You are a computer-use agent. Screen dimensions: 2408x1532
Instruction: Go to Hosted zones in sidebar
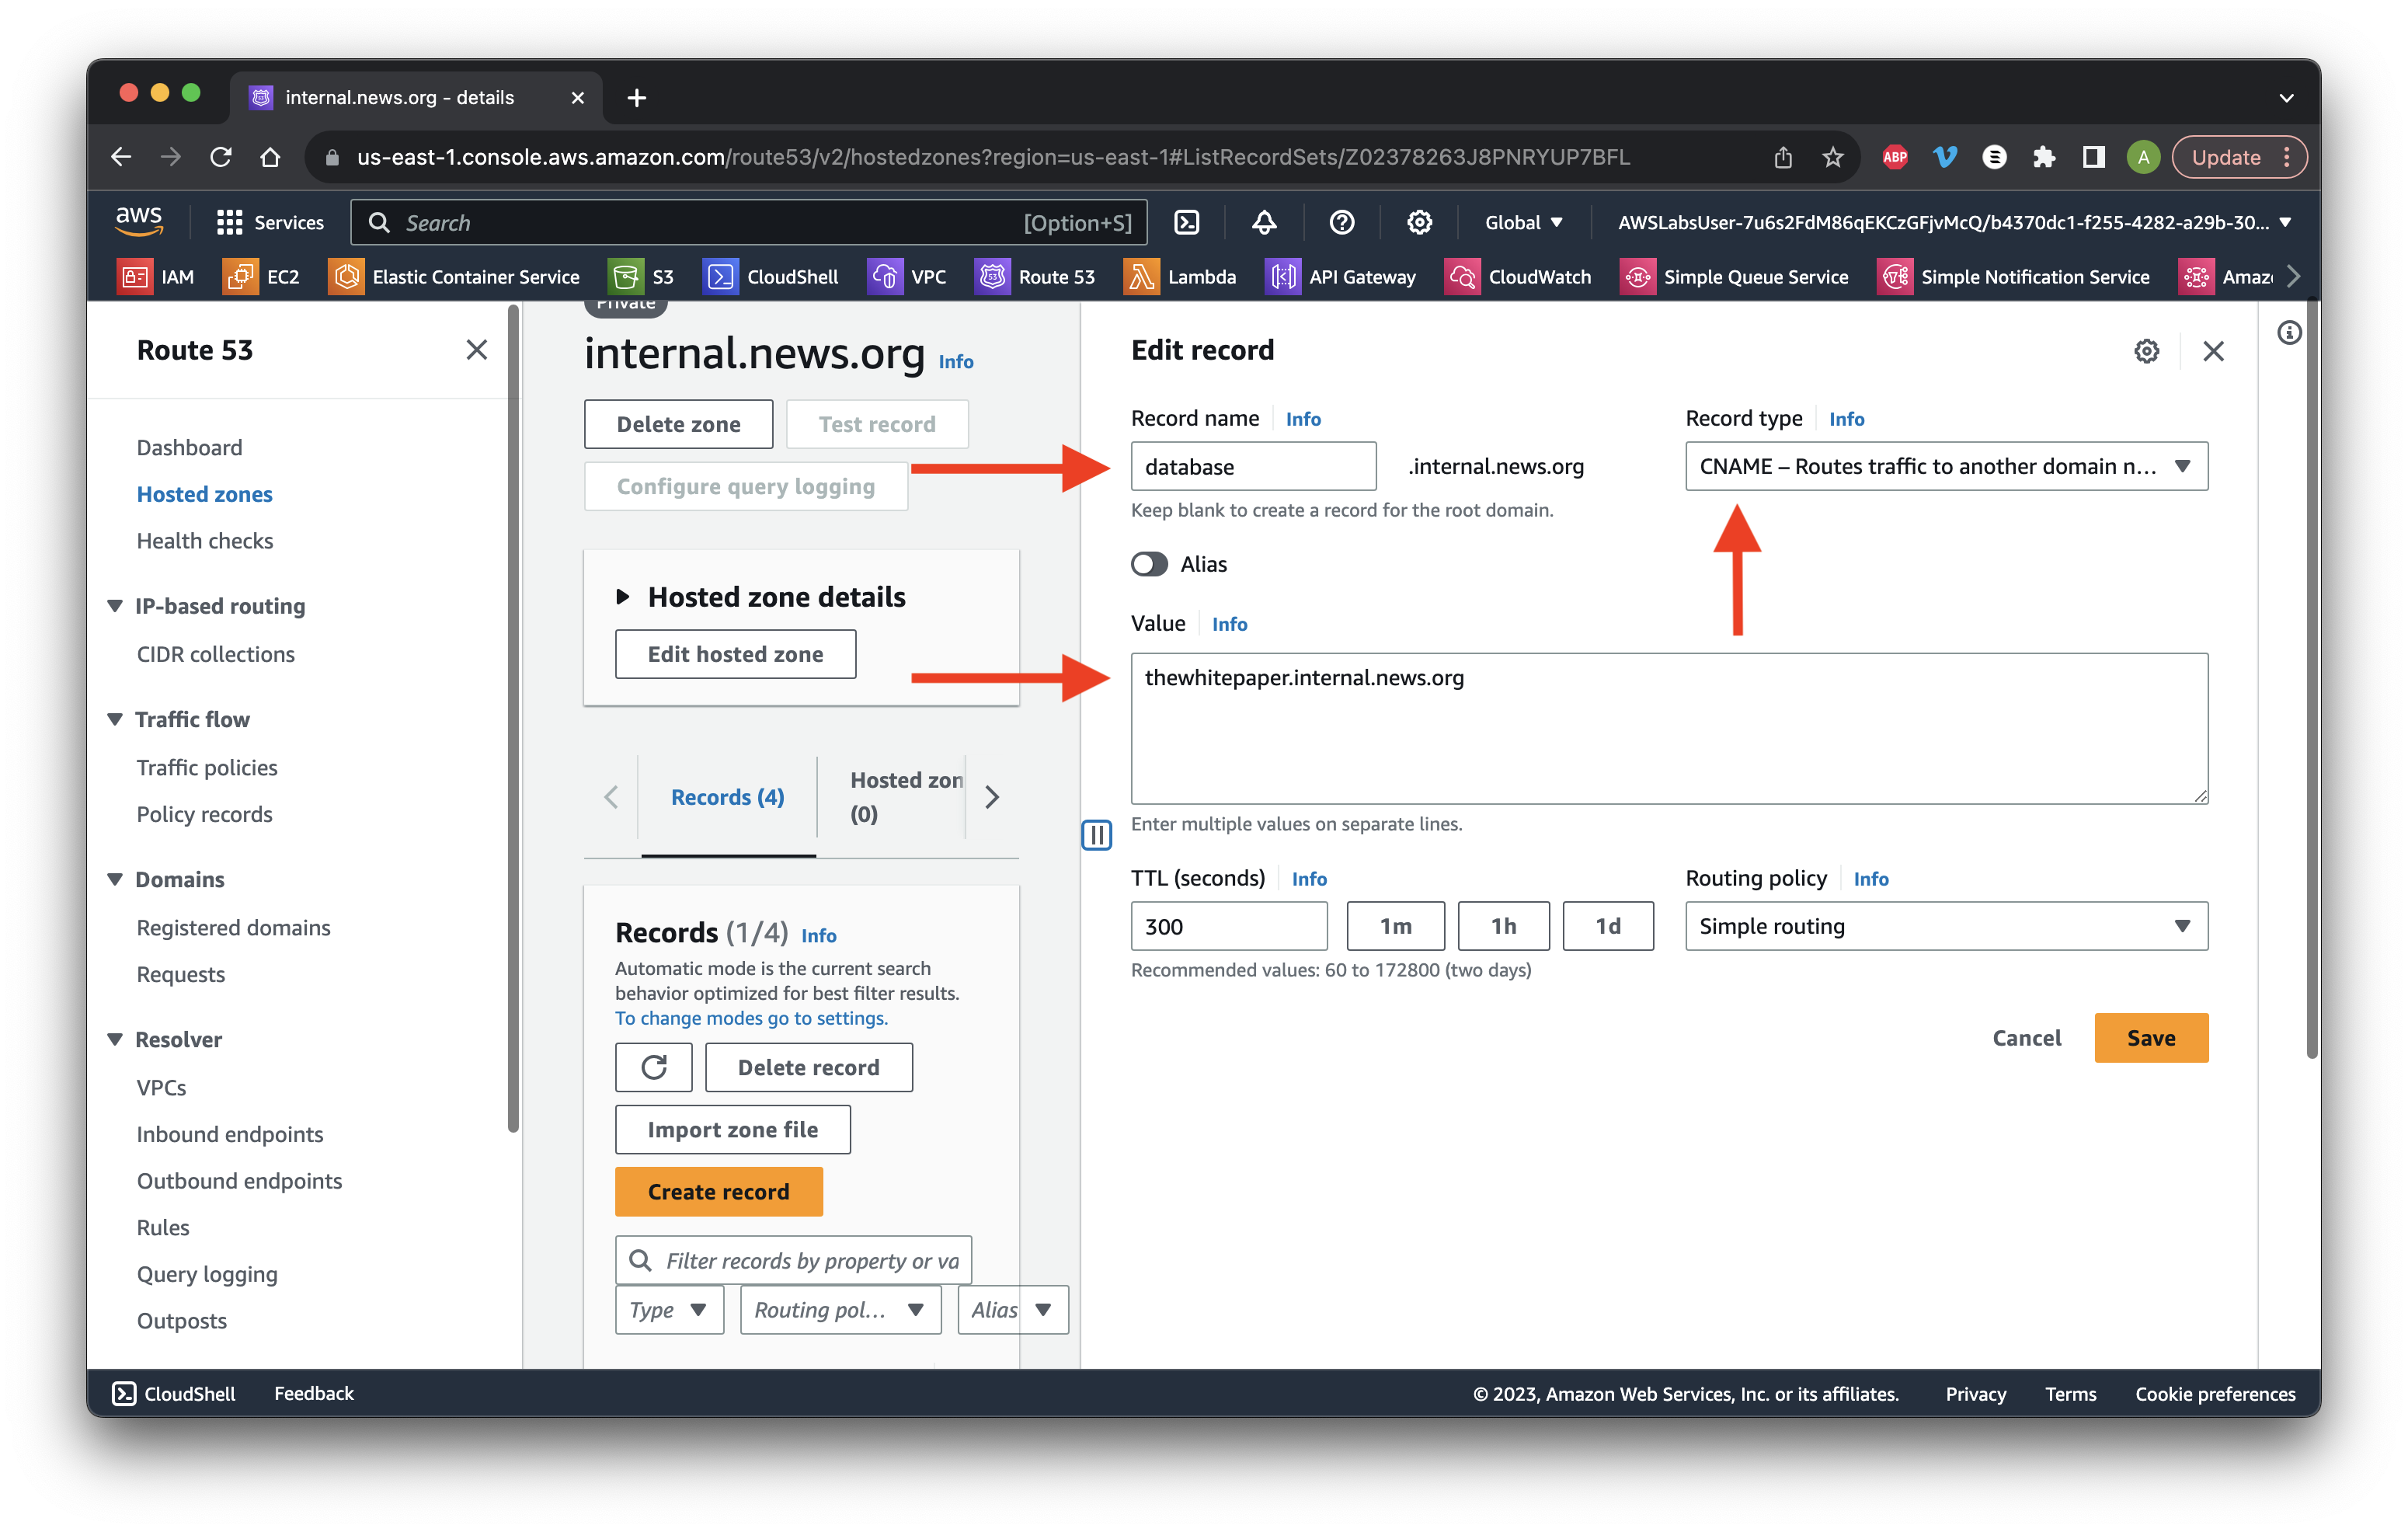[x=204, y=494]
